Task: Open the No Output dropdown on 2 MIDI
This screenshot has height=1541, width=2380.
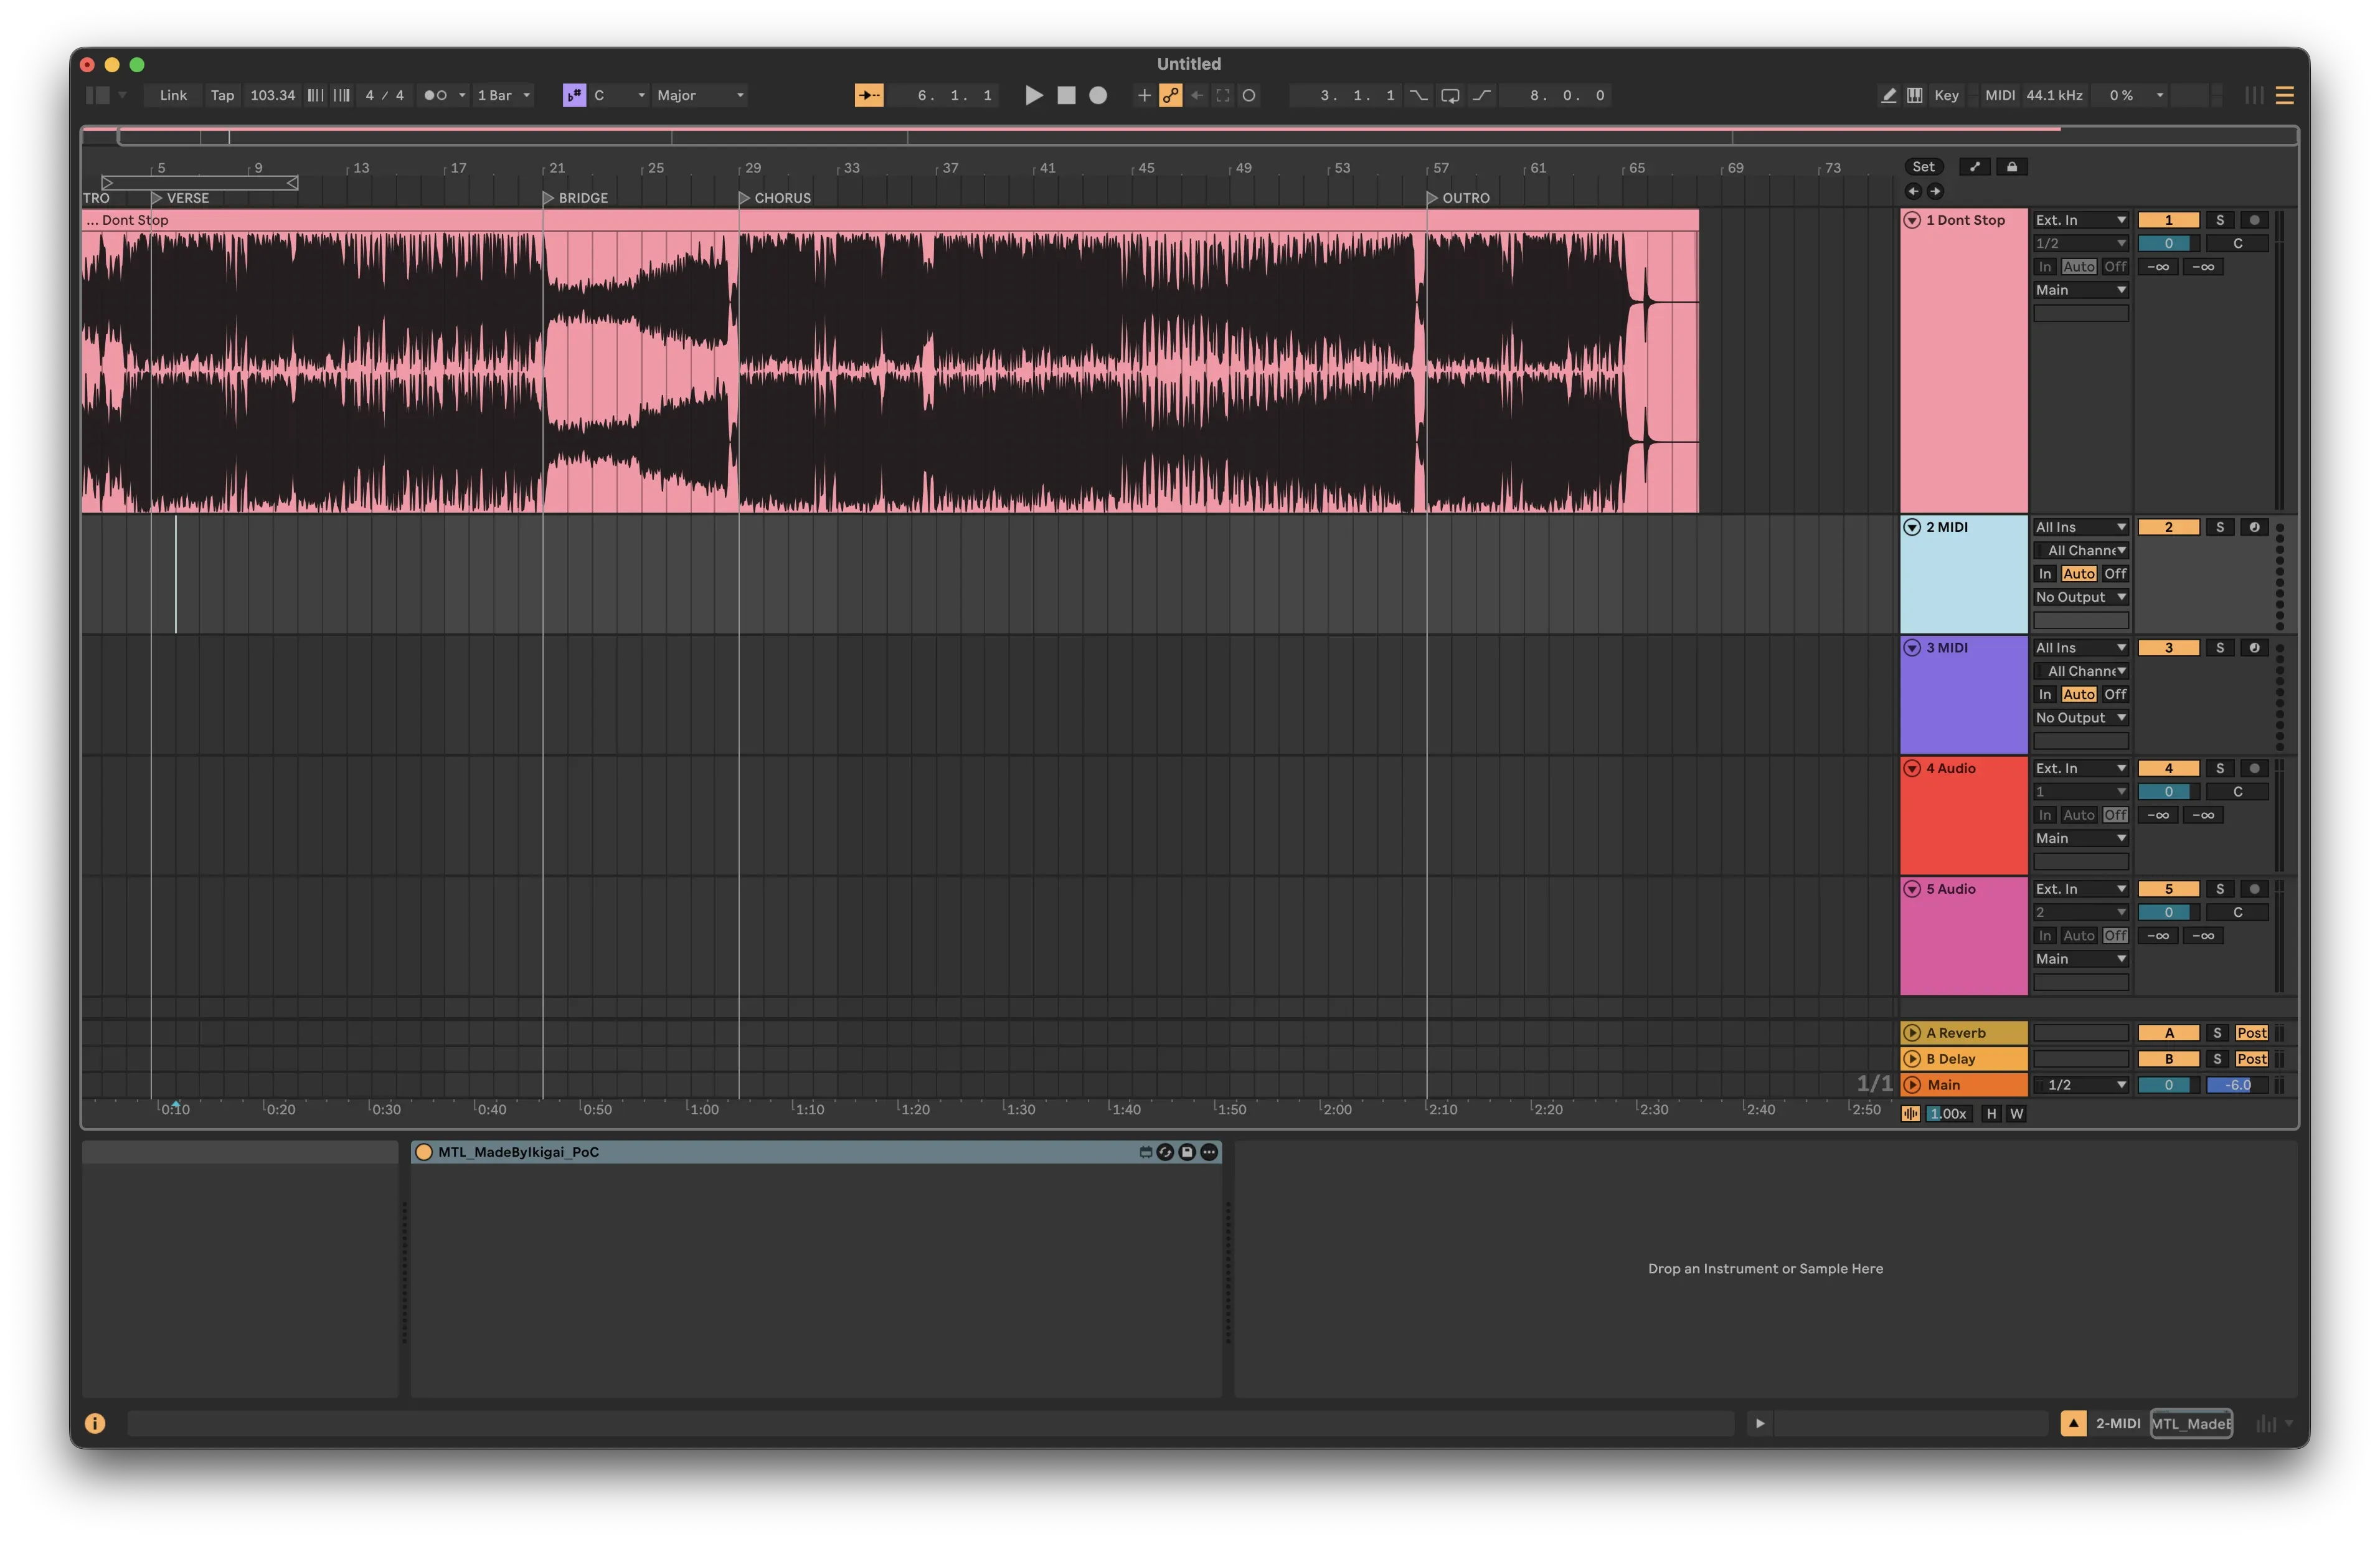Action: (2081, 596)
